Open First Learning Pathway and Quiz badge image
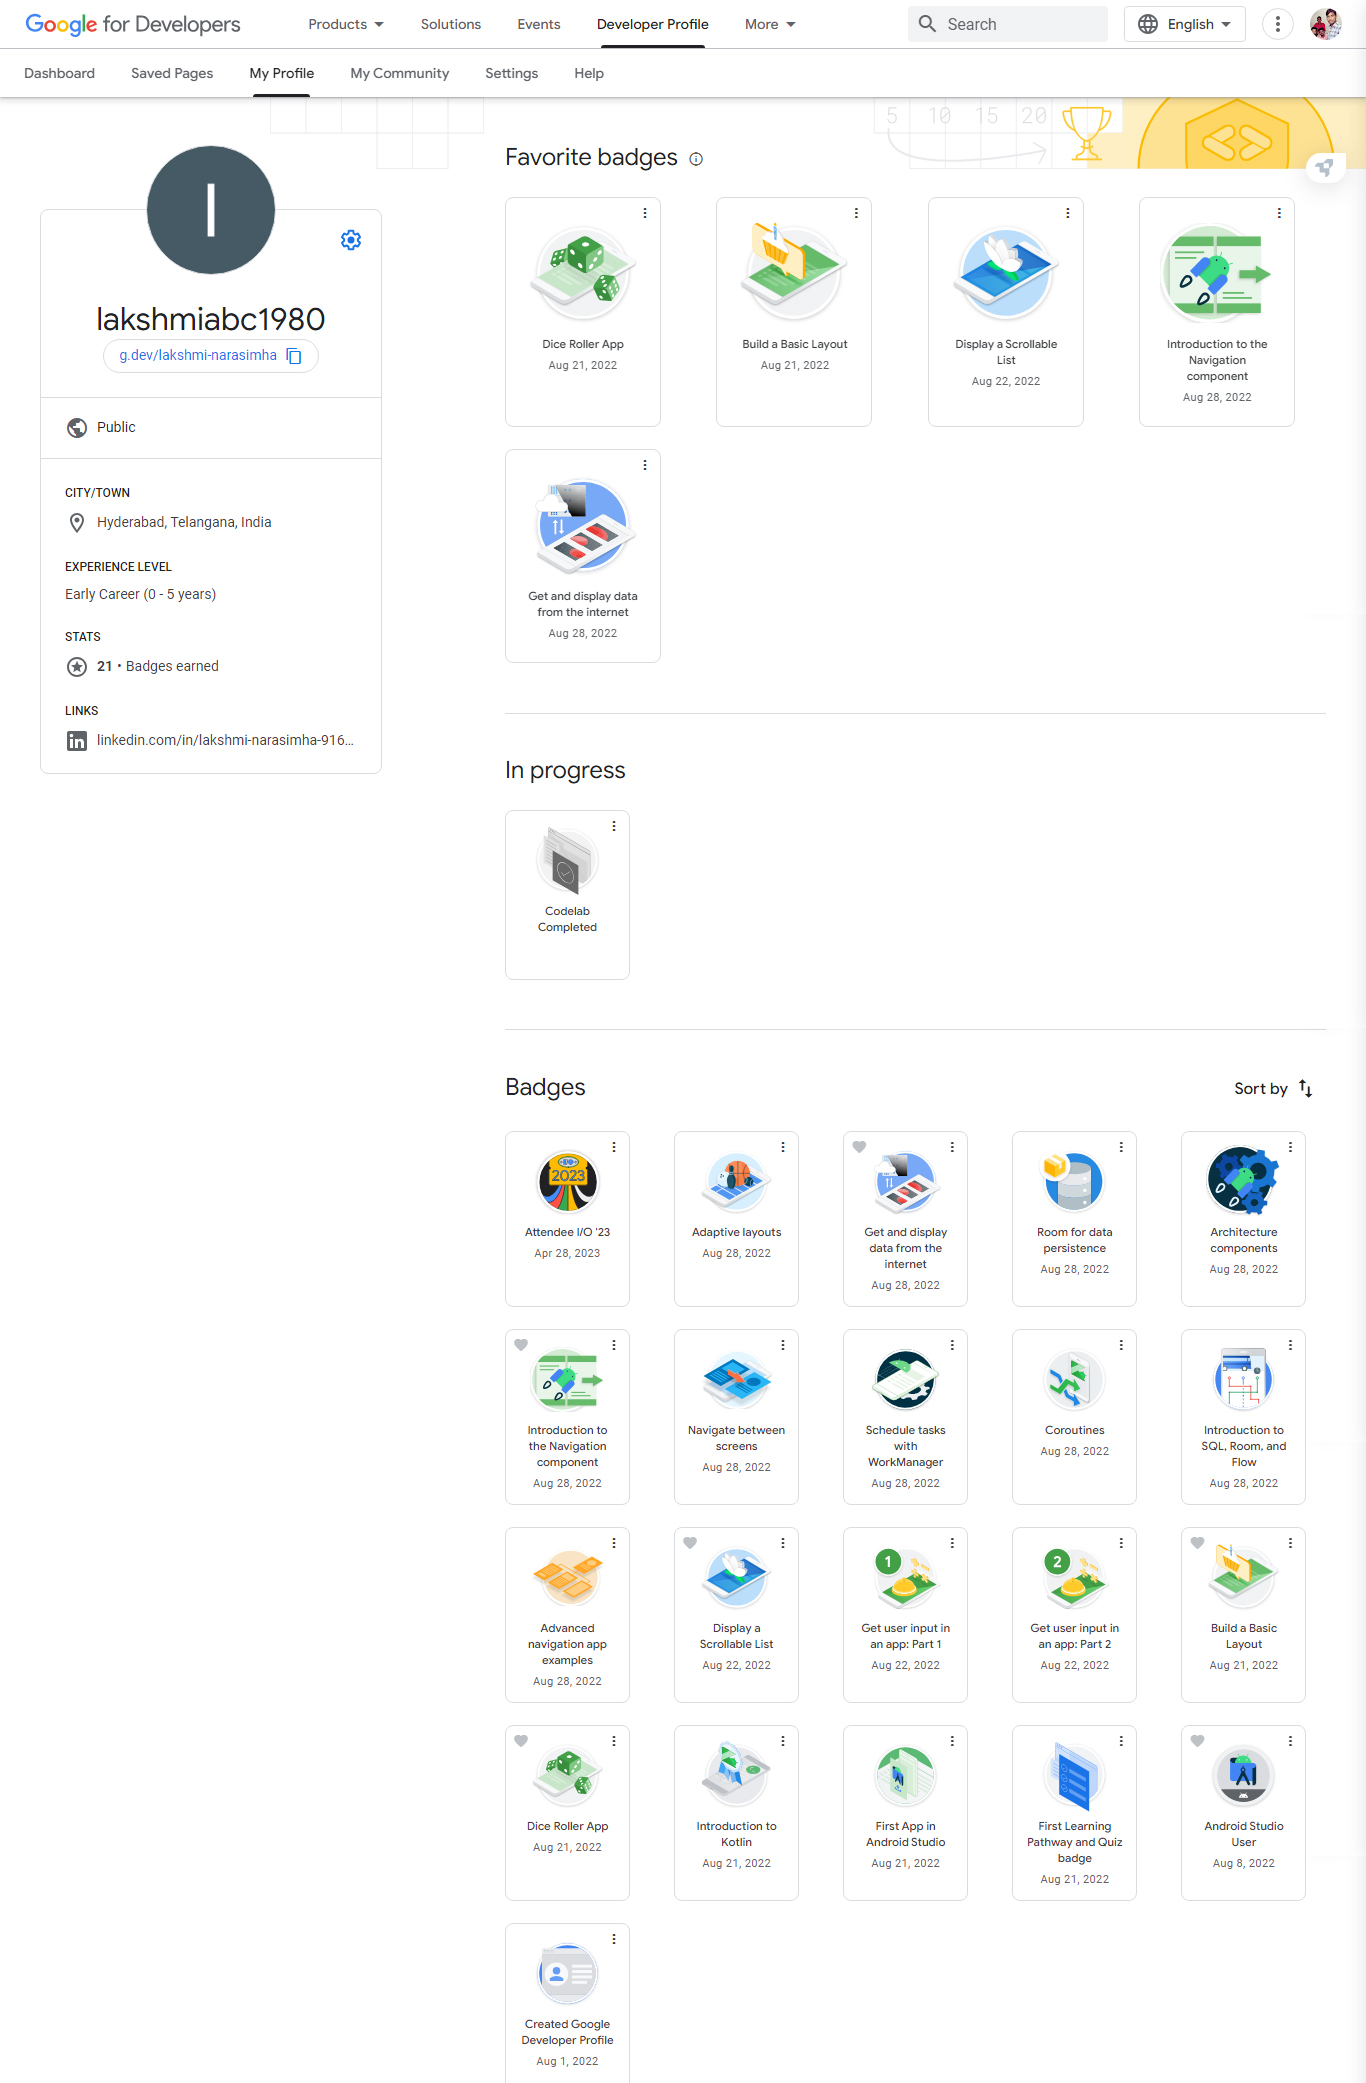Viewport: 1366px width, 2083px height. [x=1075, y=1775]
